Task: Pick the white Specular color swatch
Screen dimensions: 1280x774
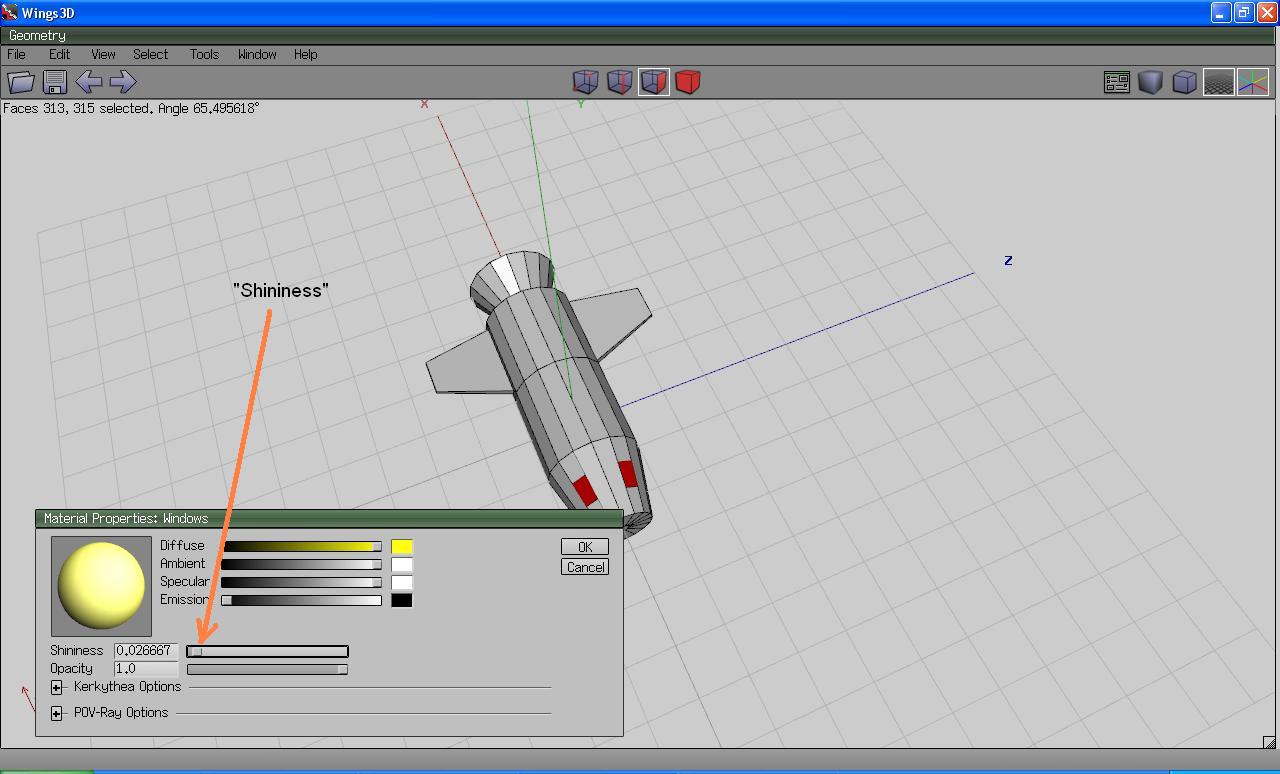Action: [x=401, y=582]
